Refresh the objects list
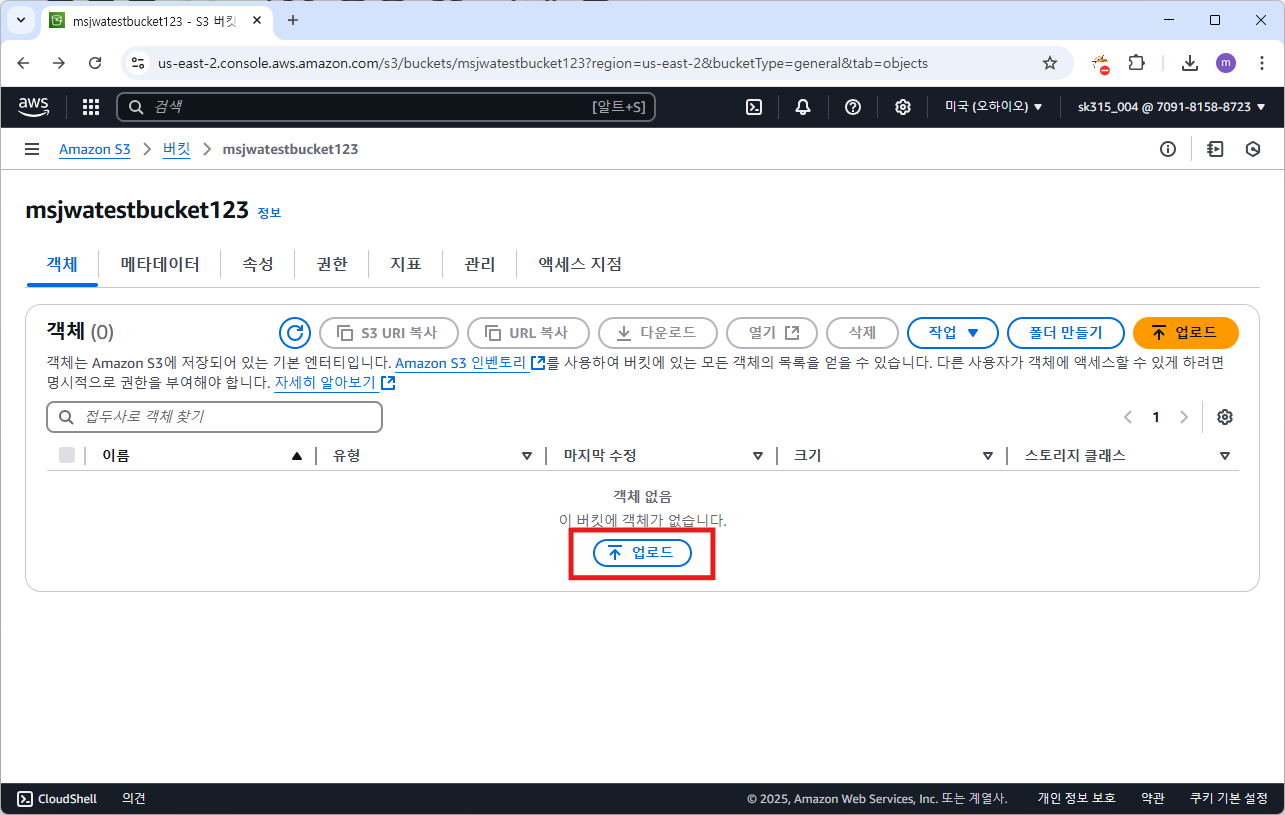This screenshot has width=1285, height=815. coord(294,333)
